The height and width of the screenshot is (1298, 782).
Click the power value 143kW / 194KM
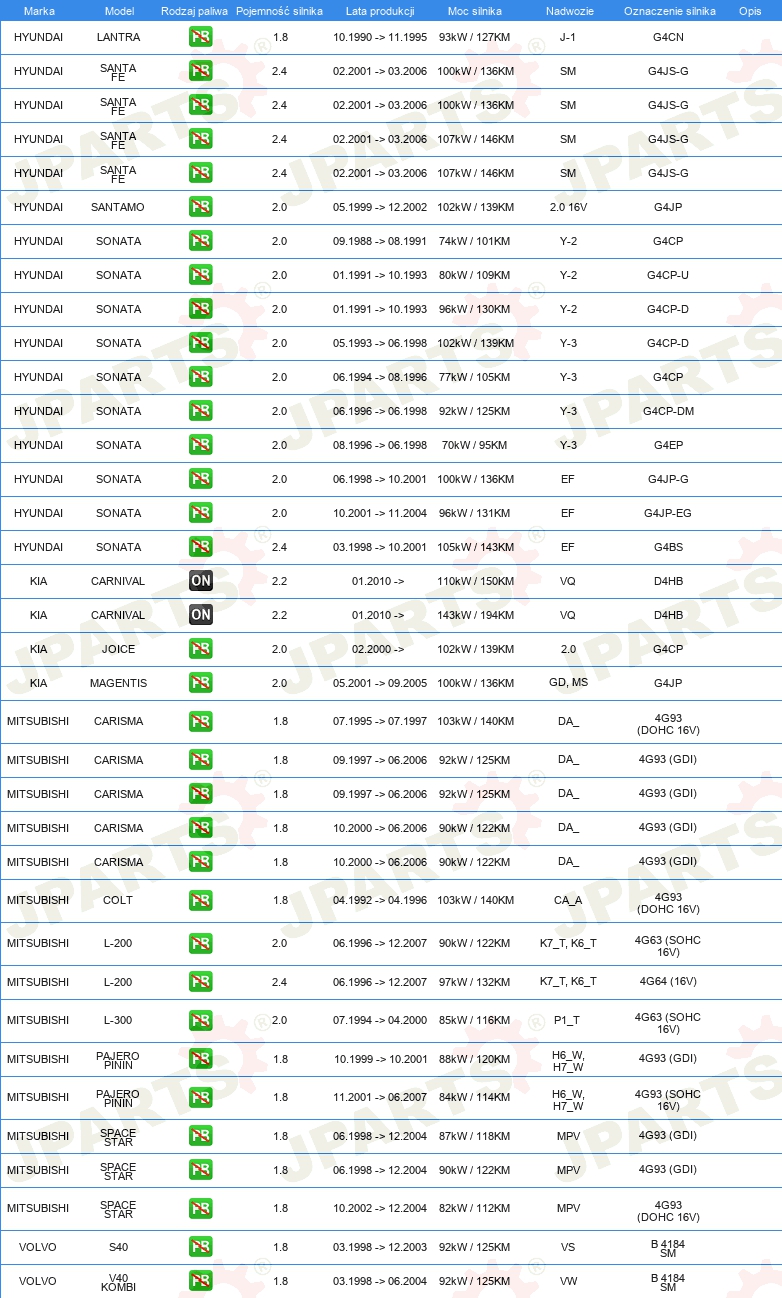tap(476, 615)
